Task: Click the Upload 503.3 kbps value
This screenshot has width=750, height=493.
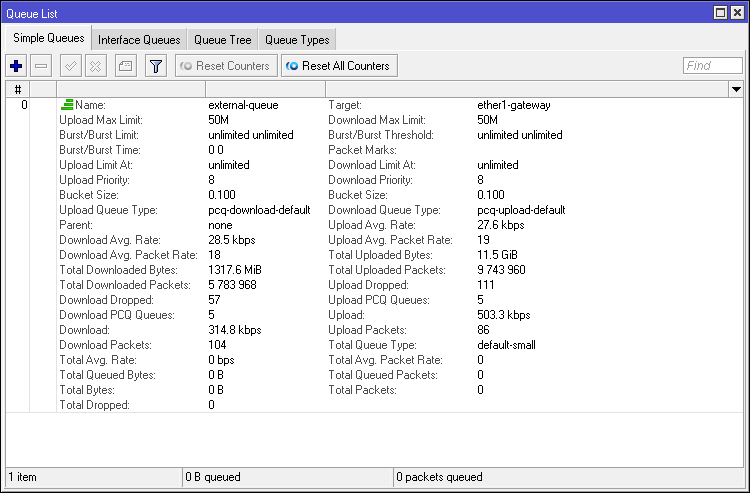Action: pos(504,315)
